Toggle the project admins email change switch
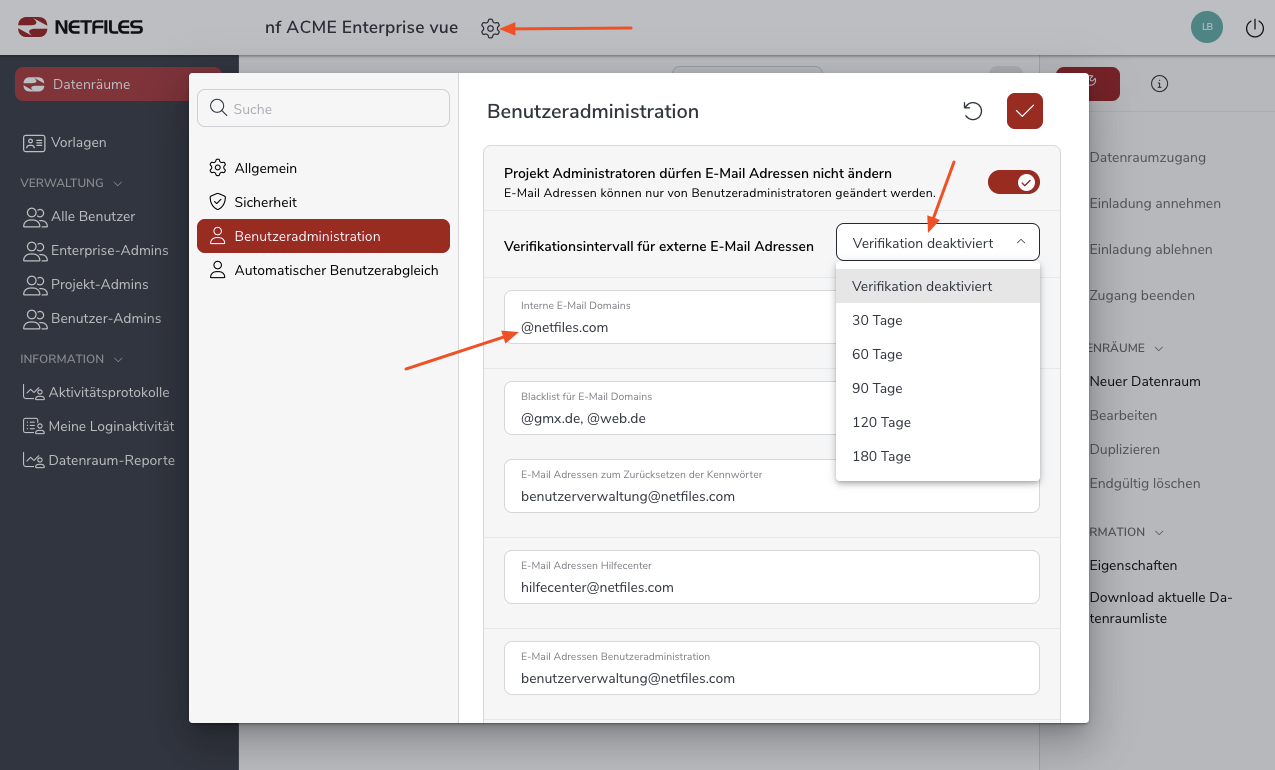 [1014, 182]
